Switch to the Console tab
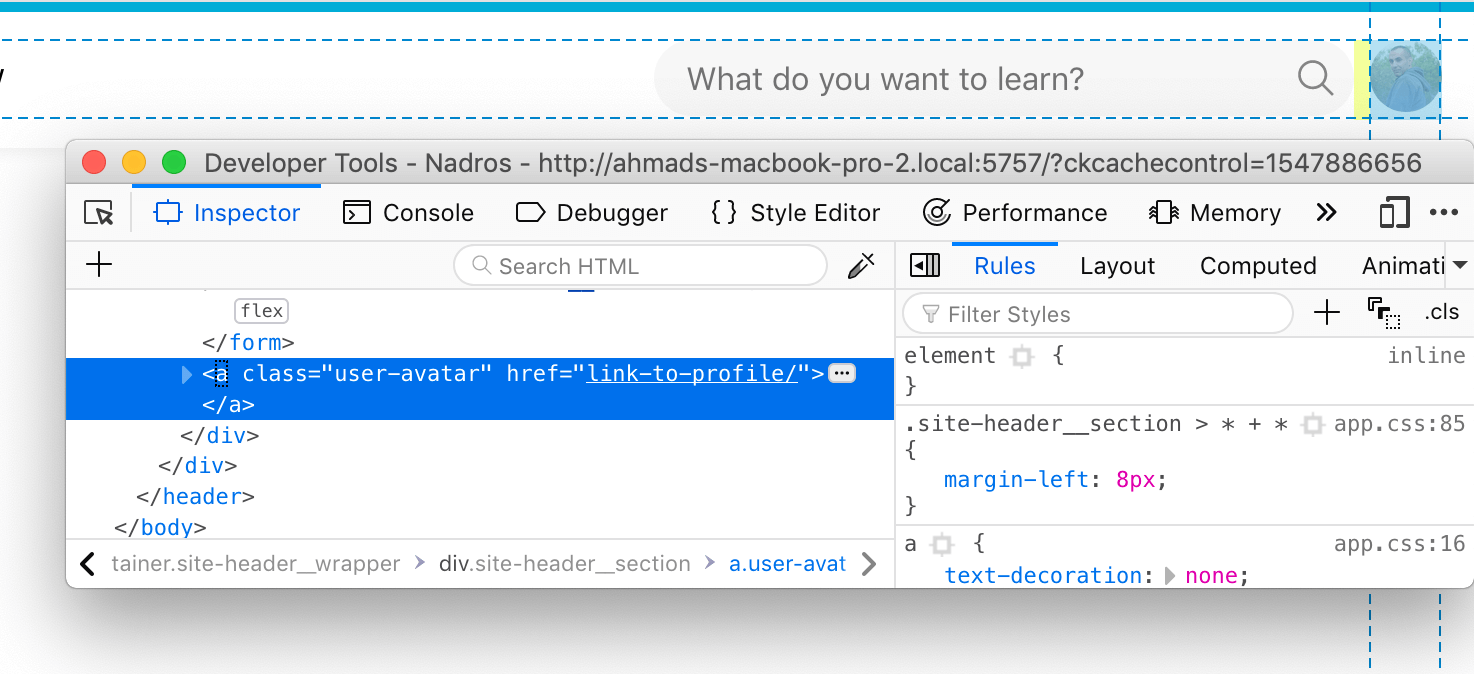Screen dimensions: 1474x674 408,213
